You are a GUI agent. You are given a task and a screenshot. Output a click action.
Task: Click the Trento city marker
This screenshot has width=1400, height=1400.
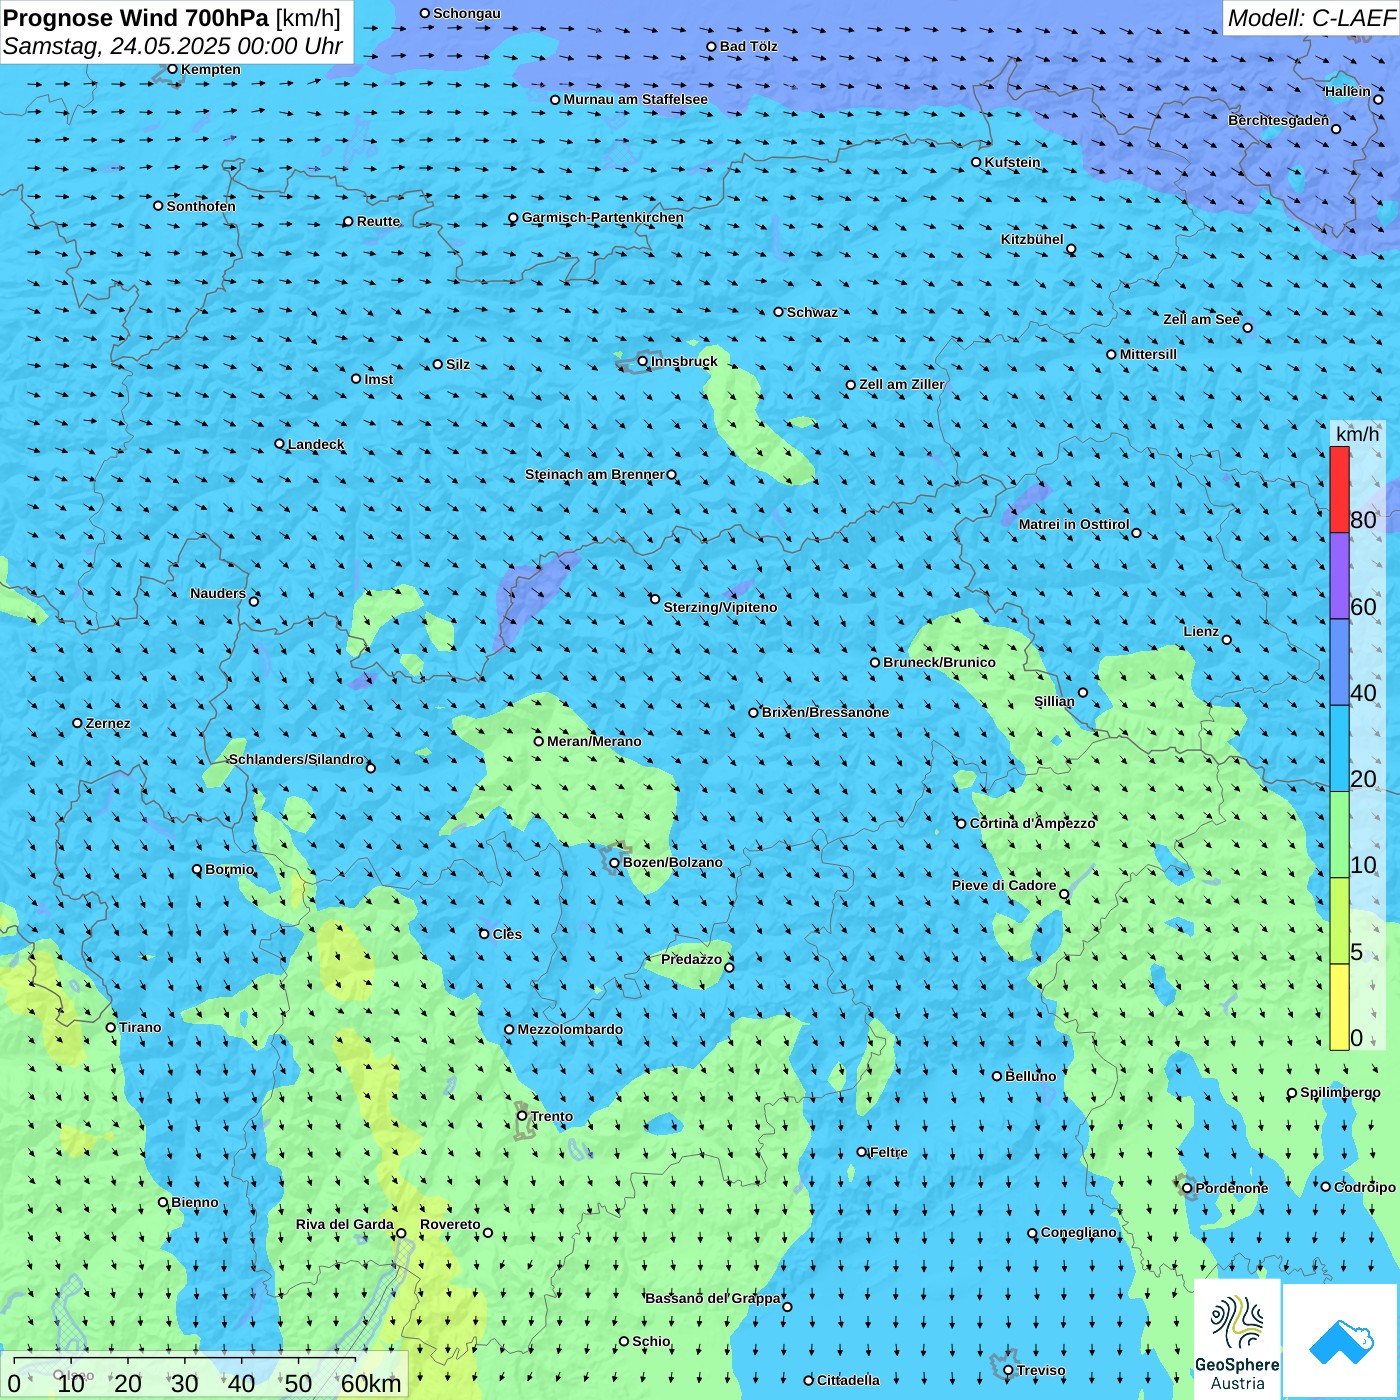pyautogui.click(x=522, y=1116)
